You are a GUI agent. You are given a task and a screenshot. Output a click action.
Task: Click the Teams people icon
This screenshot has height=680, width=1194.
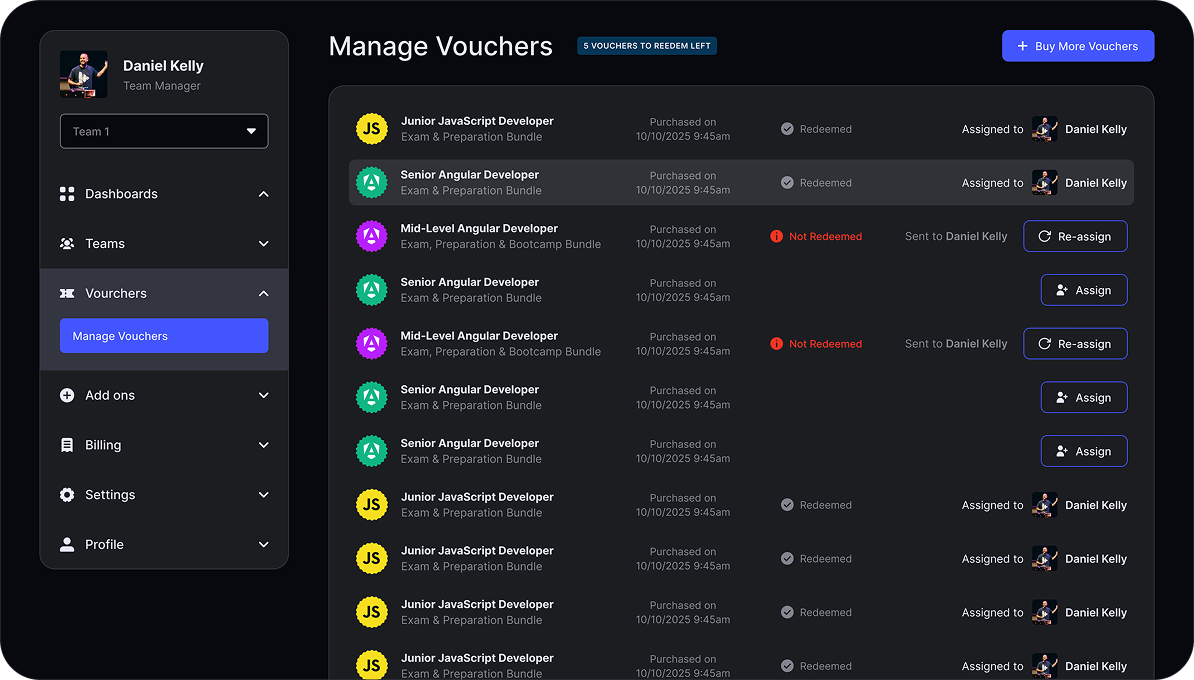coord(67,244)
